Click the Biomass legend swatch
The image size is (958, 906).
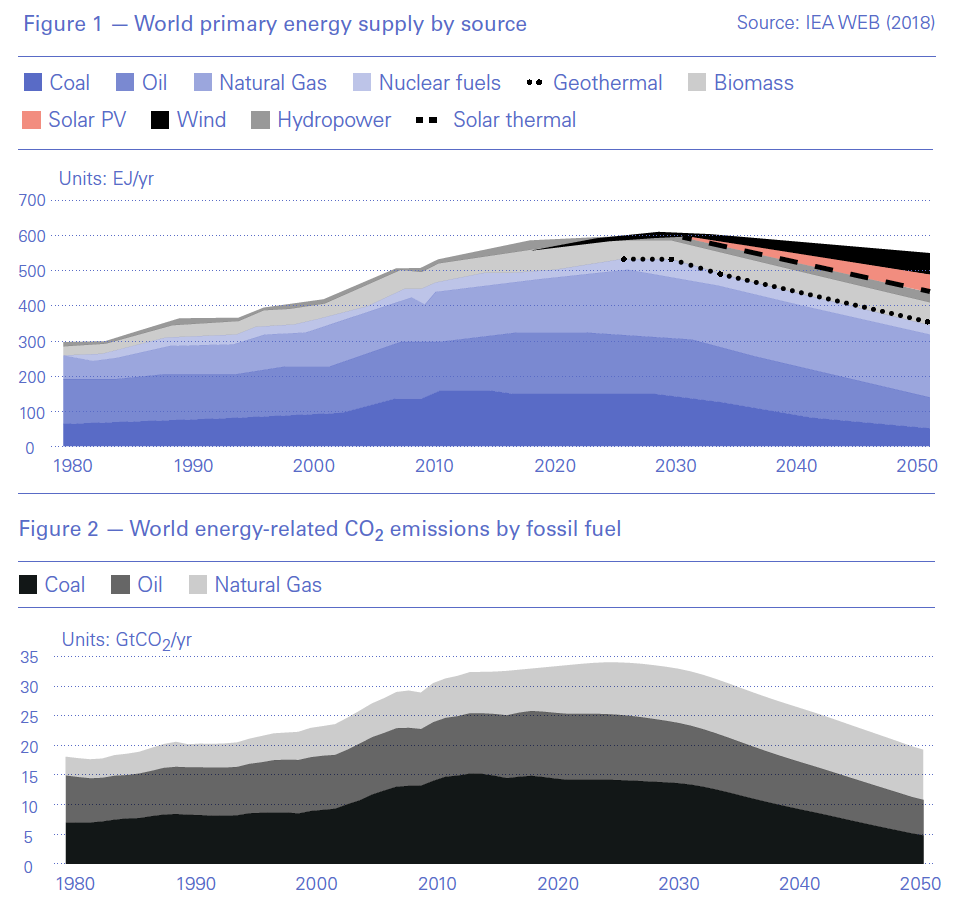coord(697,83)
